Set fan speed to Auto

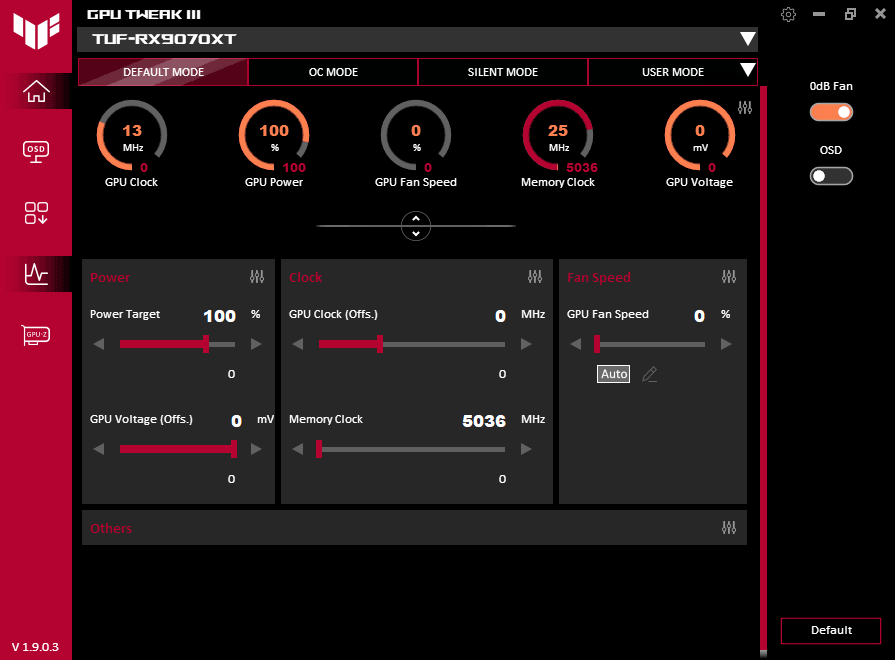click(x=613, y=373)
